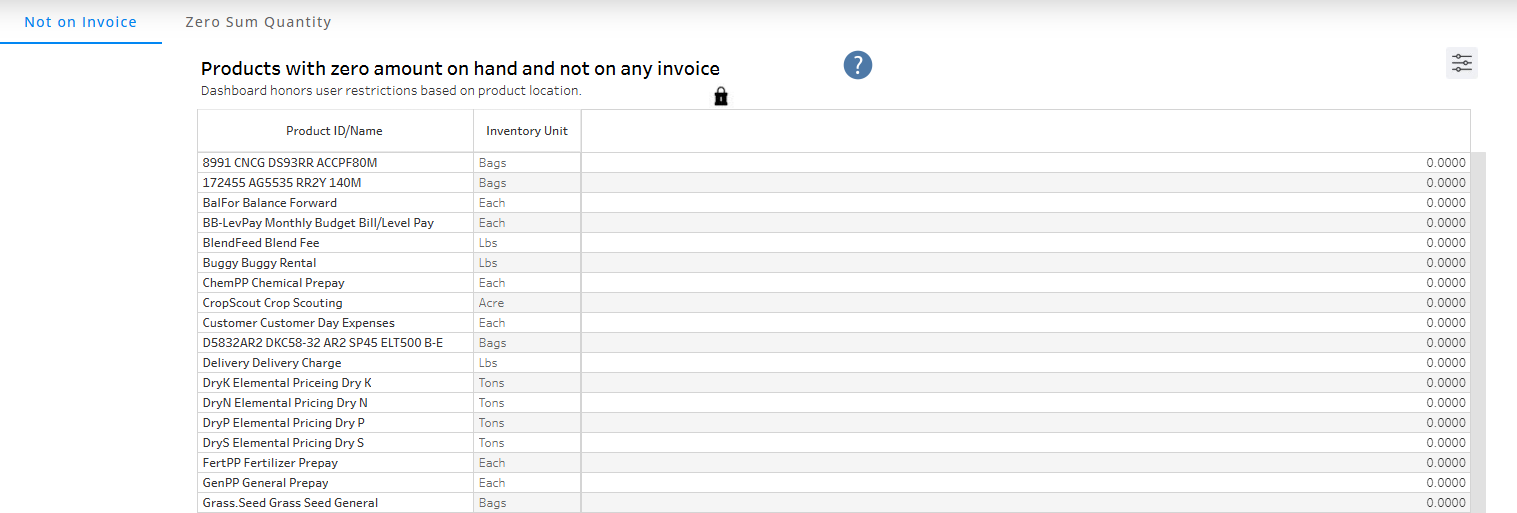
Task: Select Delivery Delivery Charge row
Action: click(x=834, y=363)
